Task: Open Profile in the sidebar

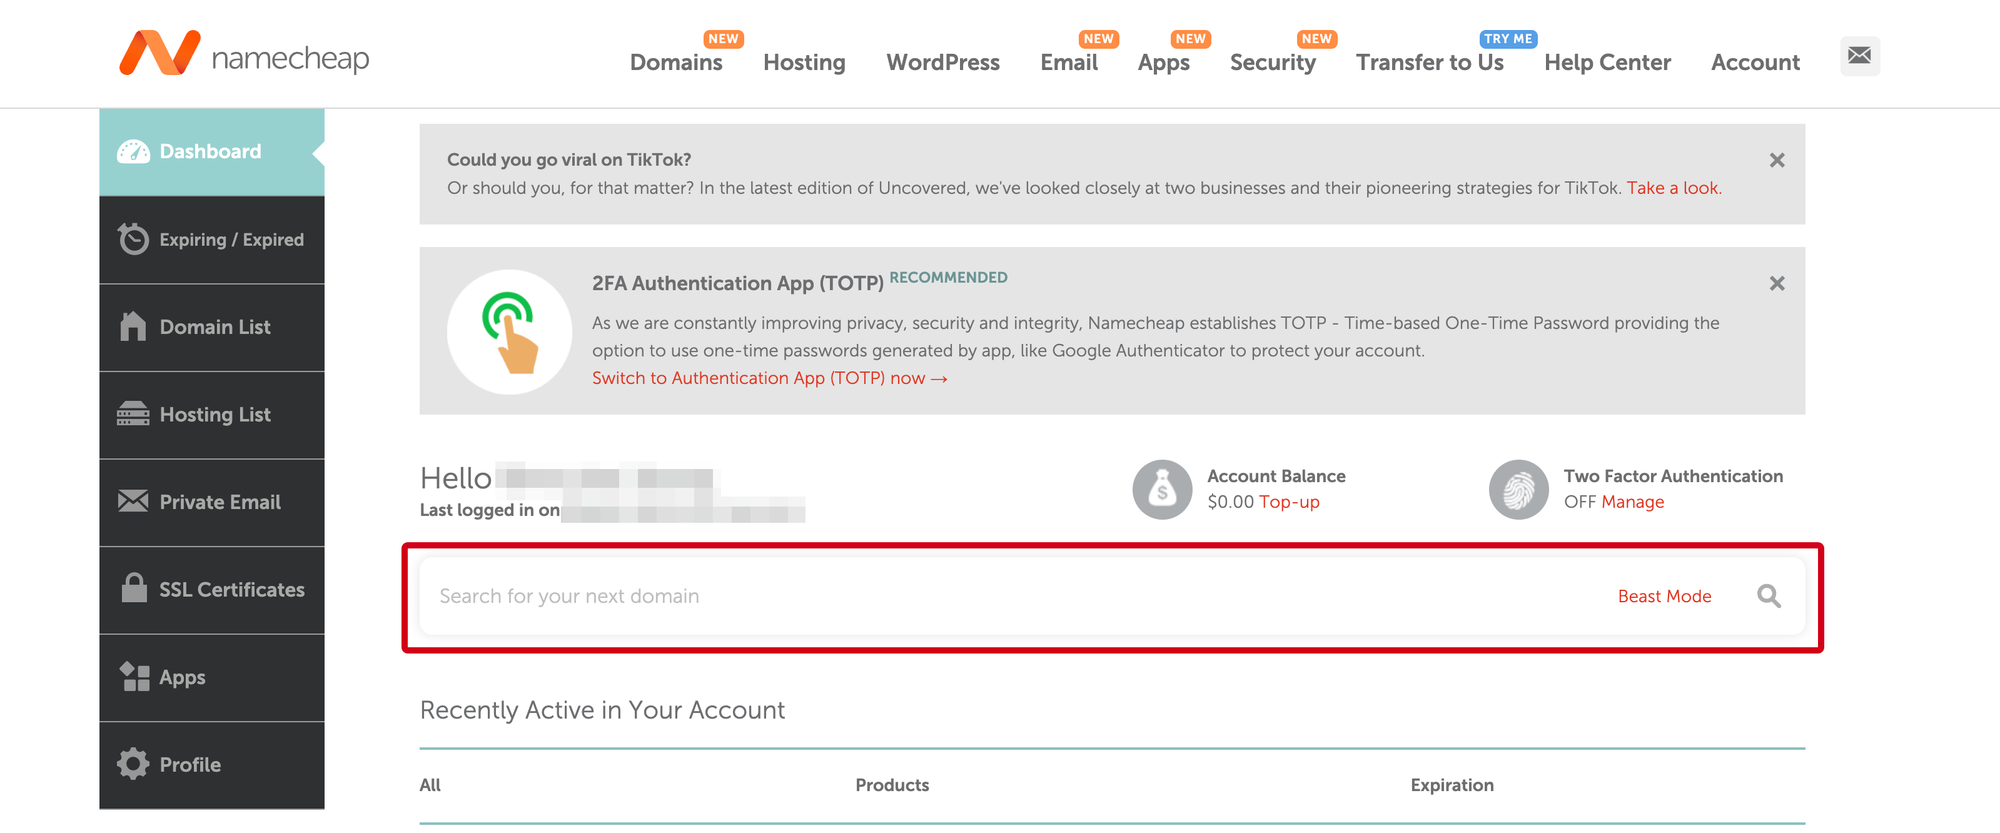Action: pyautogui.click(x=212, y=765)
